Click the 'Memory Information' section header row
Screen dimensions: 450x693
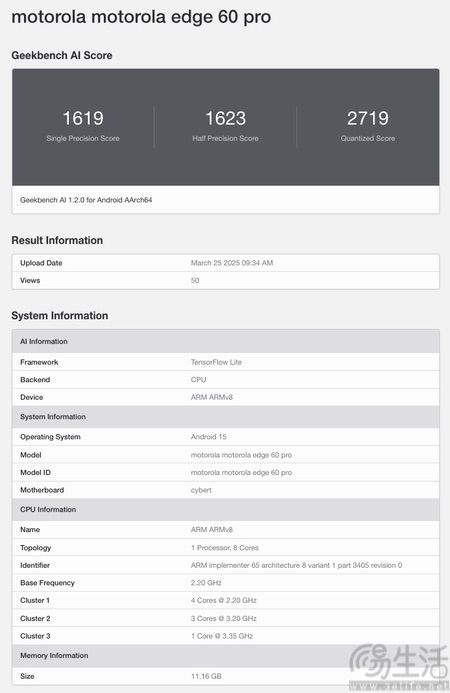pyautogui.click(x=225, y=655)
